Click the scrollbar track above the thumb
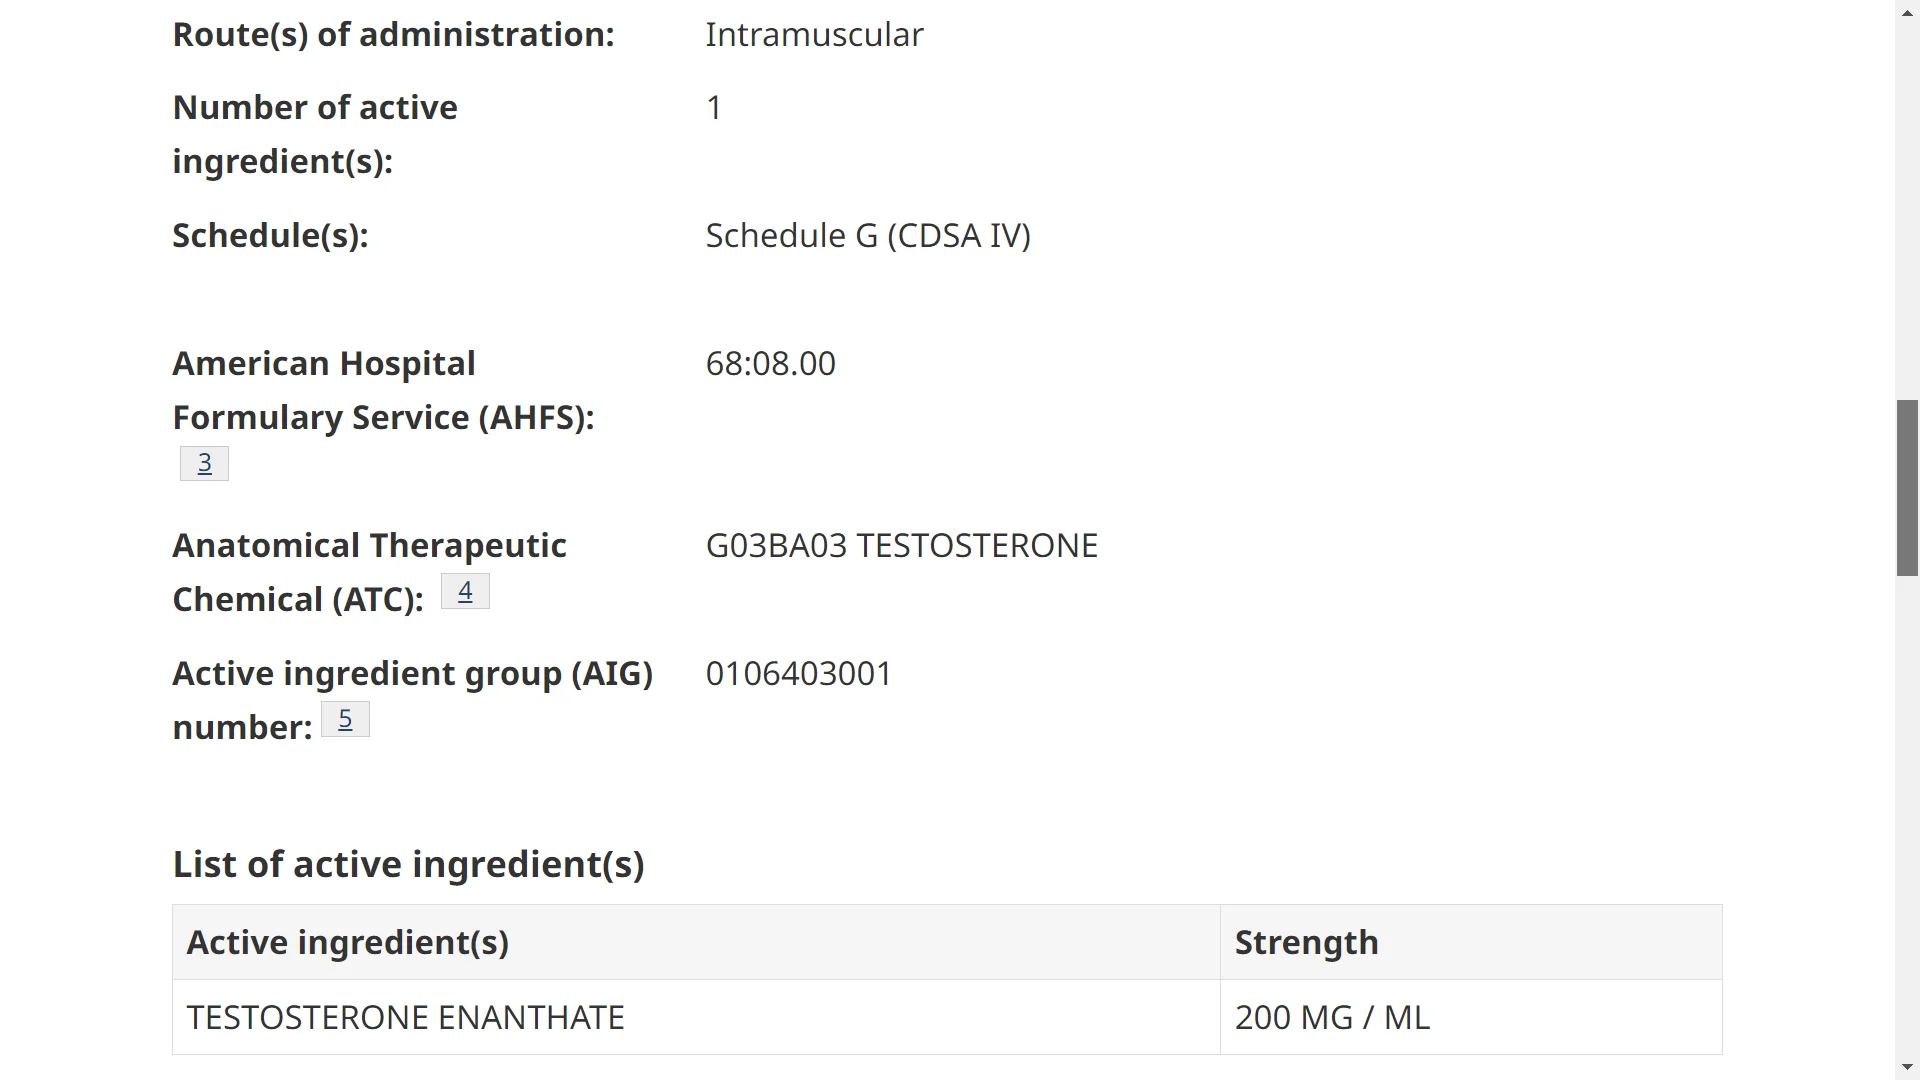The width and height of the screenshot is (1920, 1080). pos(1907,200)
